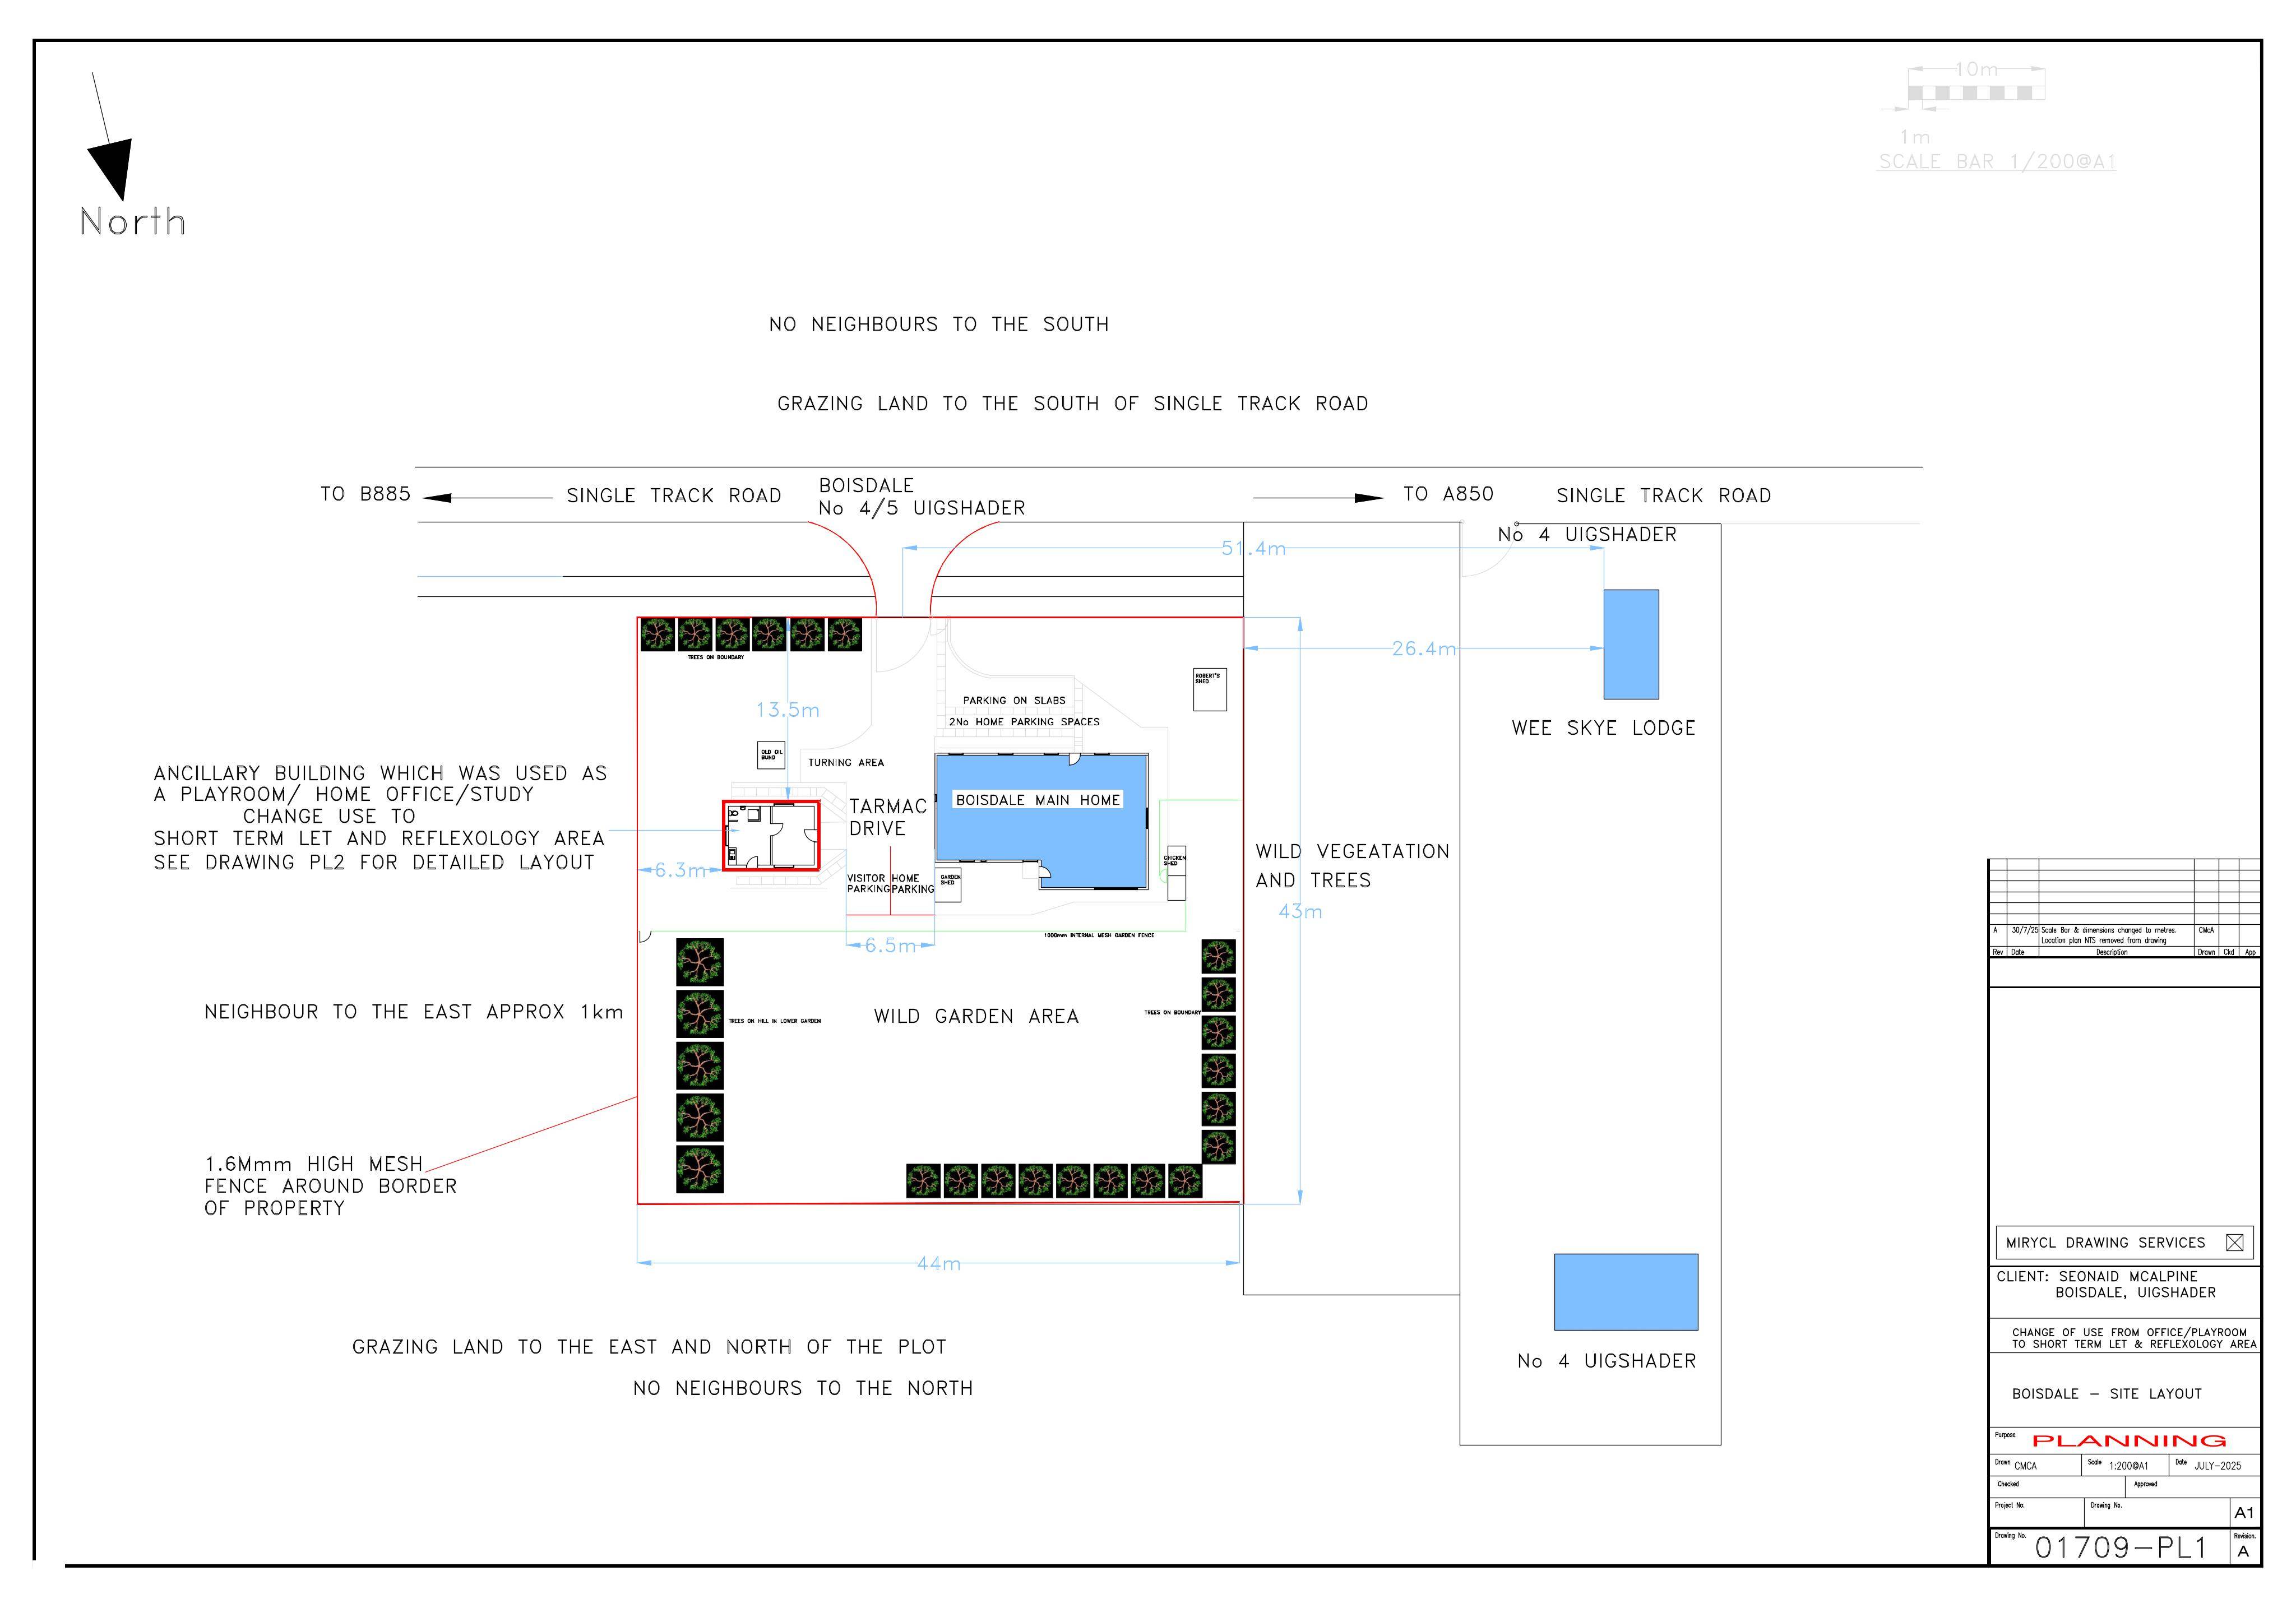Click the '51.4m' dimension text
The width and height of the screenshot is (2296, 1622).
tap(1253, 548)
